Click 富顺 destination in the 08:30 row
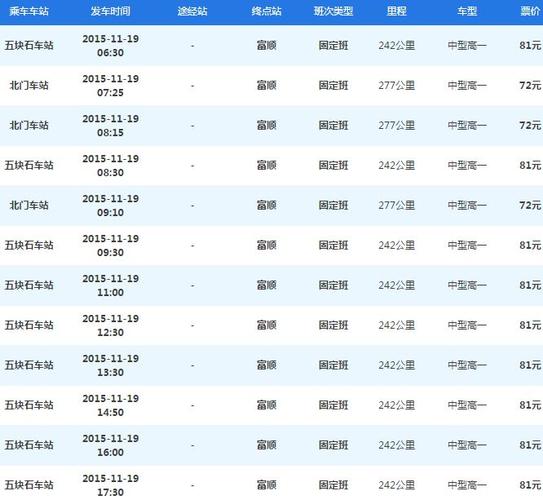 pyautogui.click(x=266, y=166)
